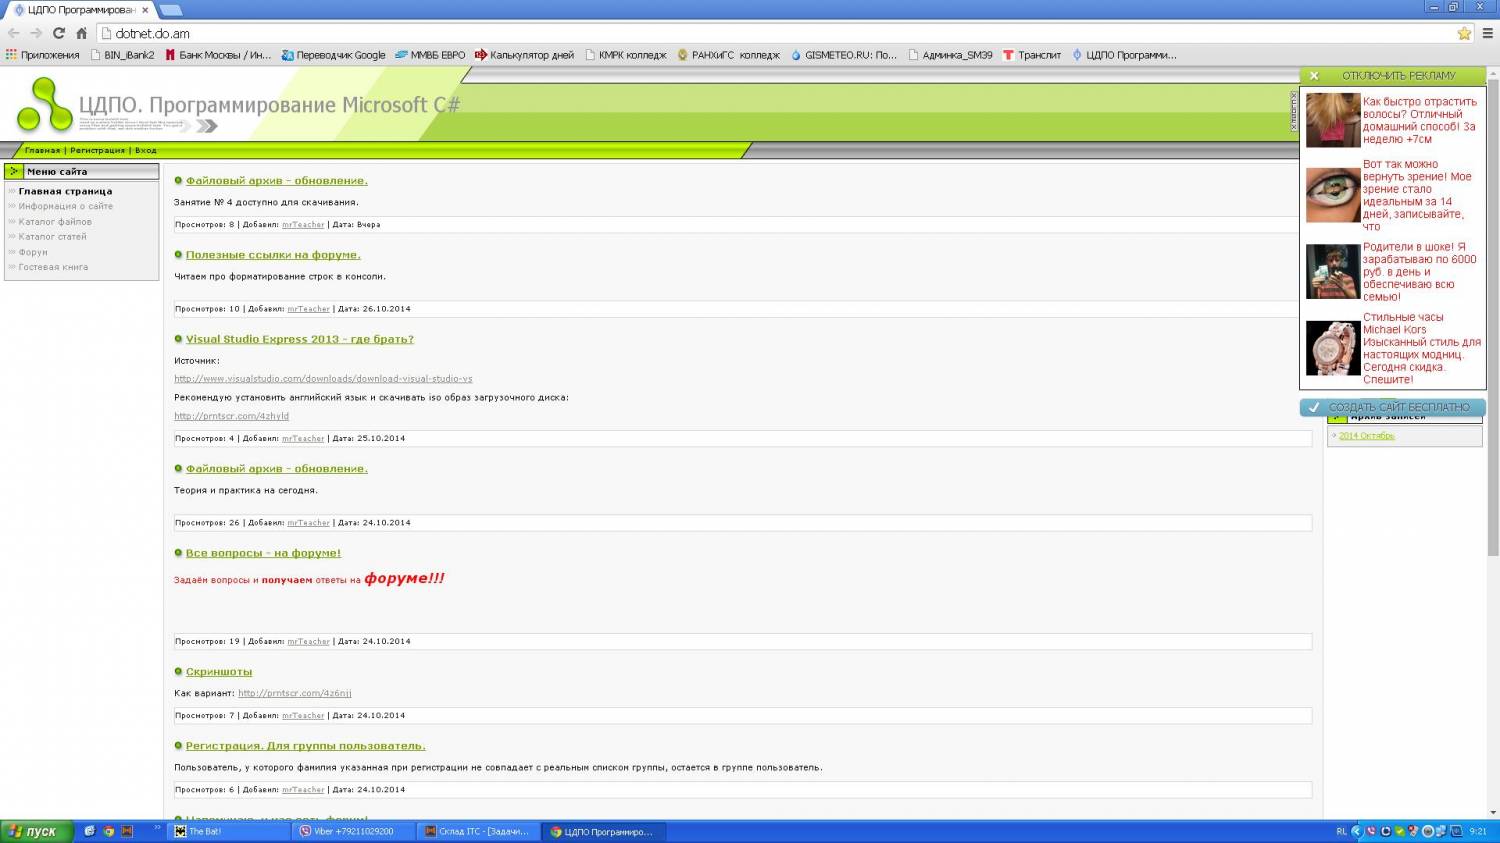Open the РАНХиГС колледж bookmark
The image size is (1500, 843).
(x=729, y=55)
